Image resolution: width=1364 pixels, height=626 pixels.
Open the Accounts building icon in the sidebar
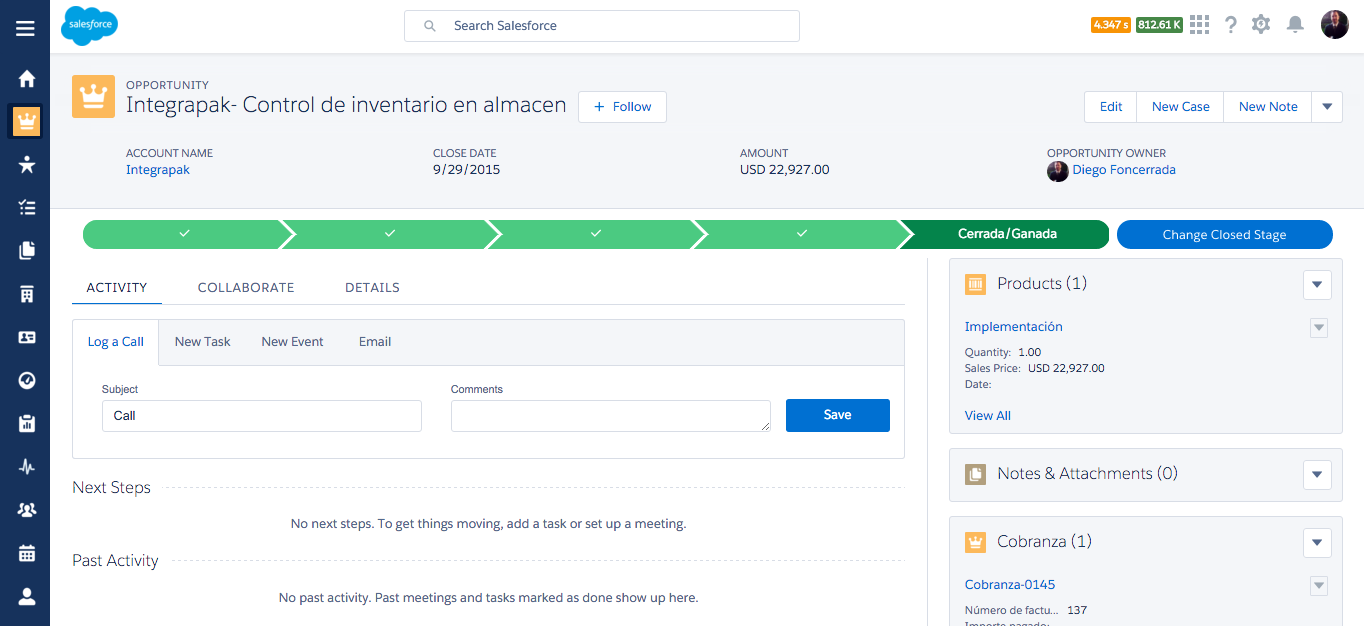[27, 294]
